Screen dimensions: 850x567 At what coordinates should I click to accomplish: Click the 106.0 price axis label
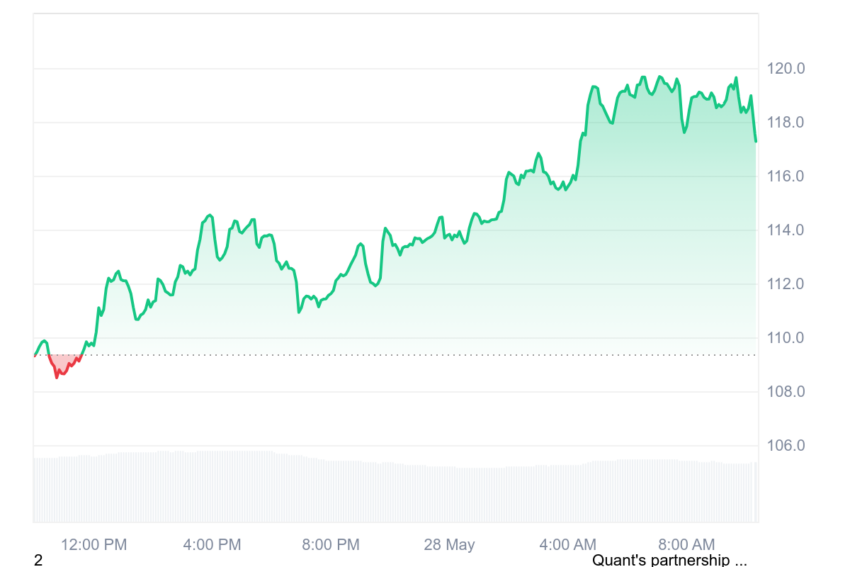click(785, 445)
